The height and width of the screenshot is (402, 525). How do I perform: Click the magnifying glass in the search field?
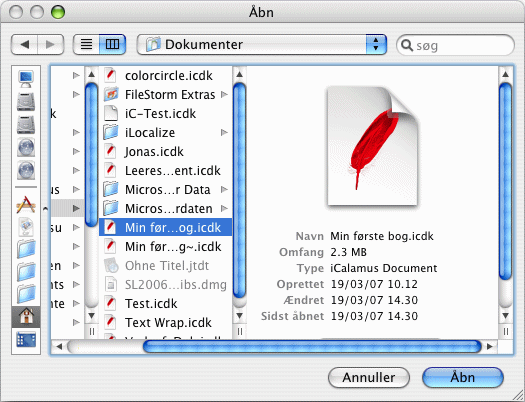(x=407, y=45)
